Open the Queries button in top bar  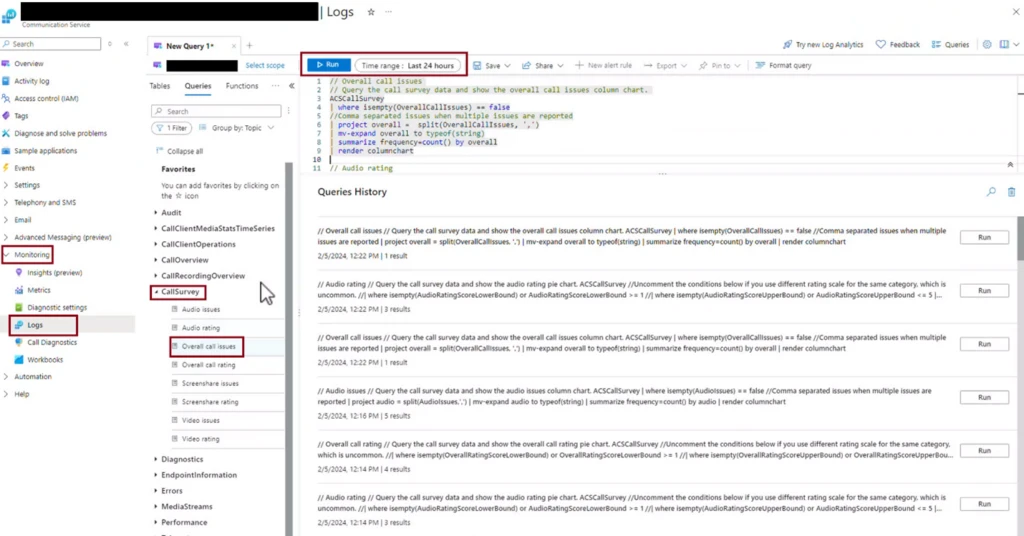950,44
